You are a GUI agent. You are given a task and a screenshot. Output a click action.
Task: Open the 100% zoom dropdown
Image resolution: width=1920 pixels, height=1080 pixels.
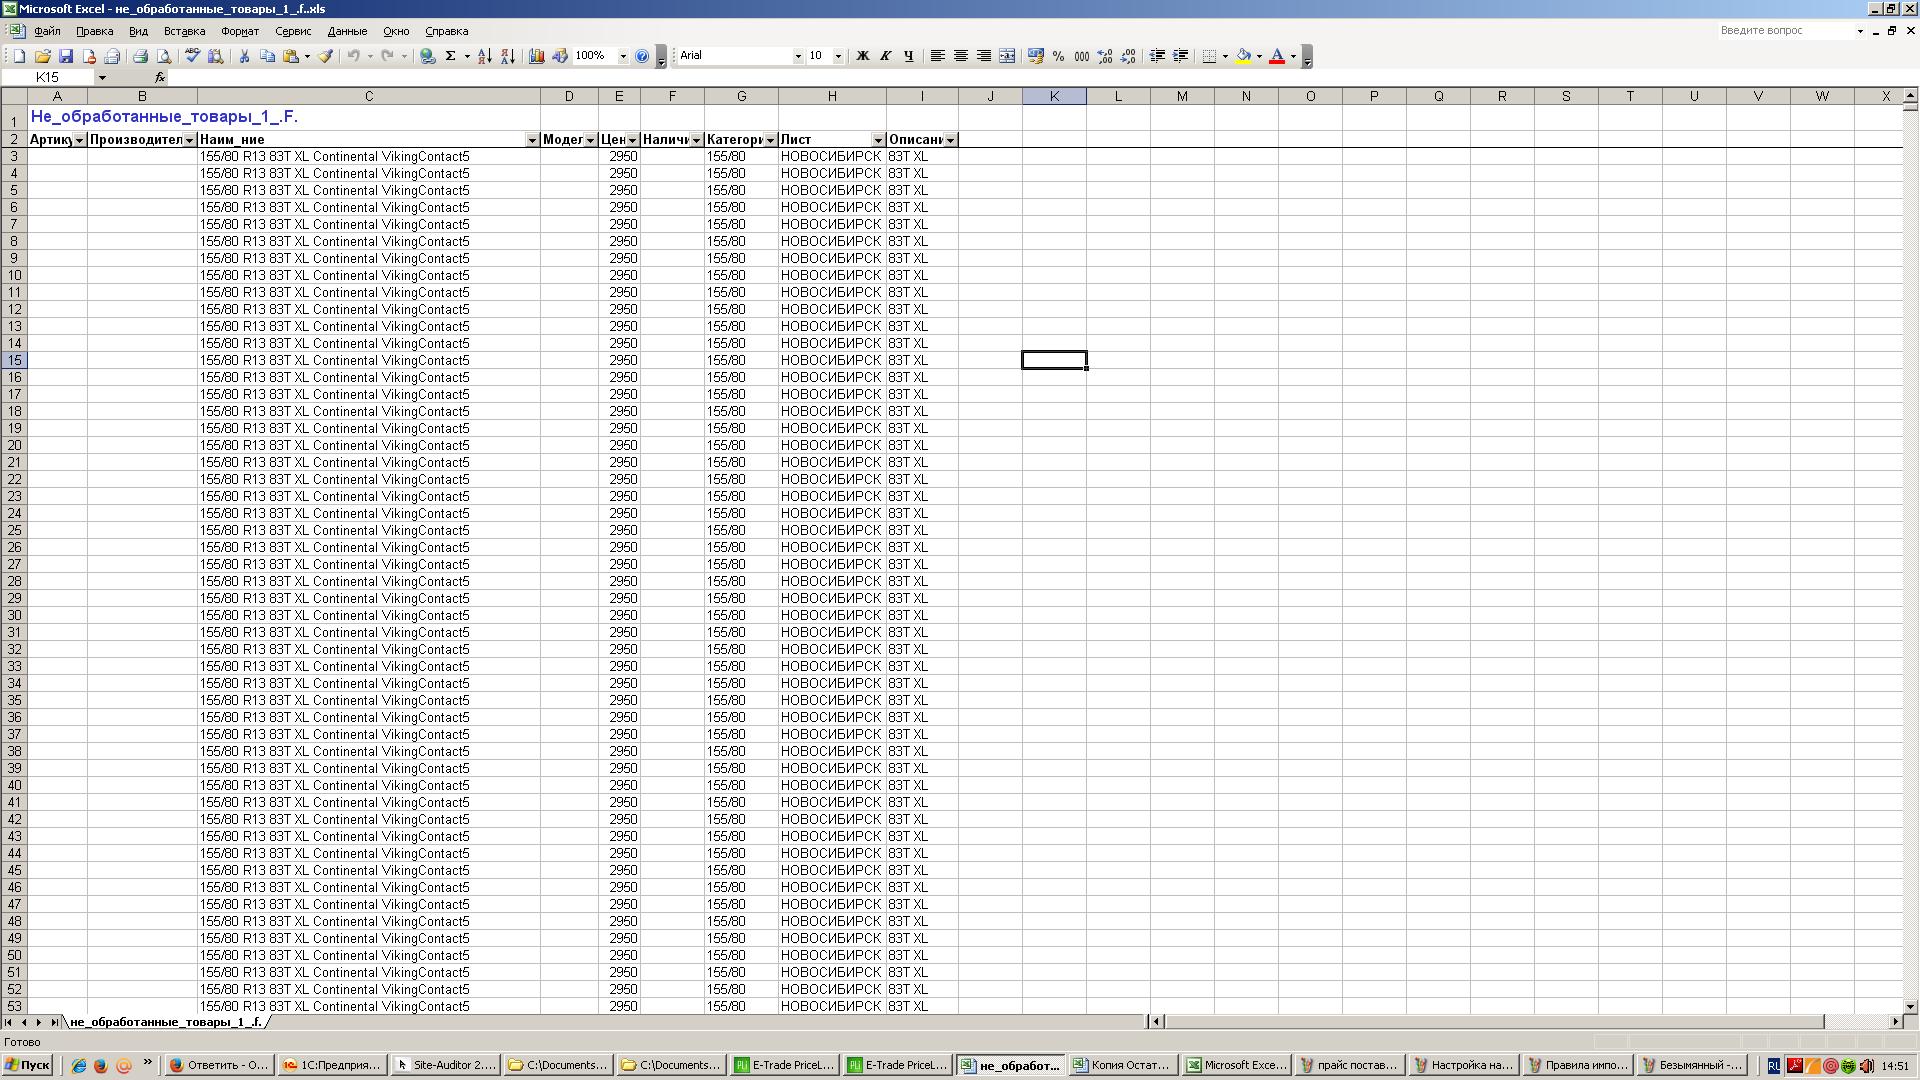[623, 56]
